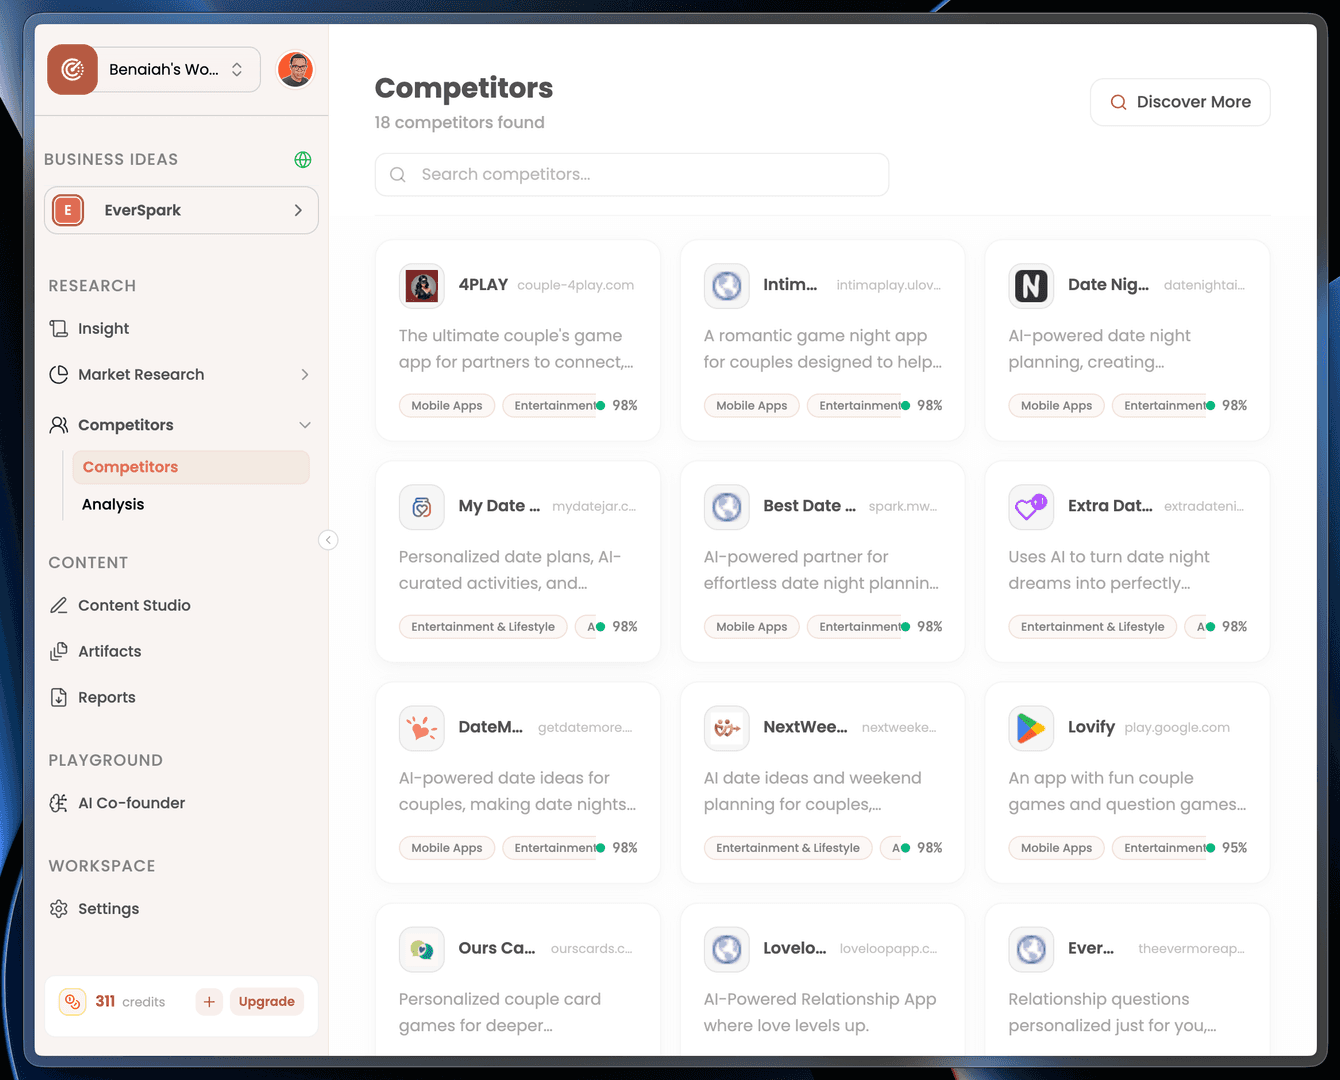The height and width of the screenshot is (1080, 1340).
Task: Open the Artifacts panel
Action: click(109, 651)
